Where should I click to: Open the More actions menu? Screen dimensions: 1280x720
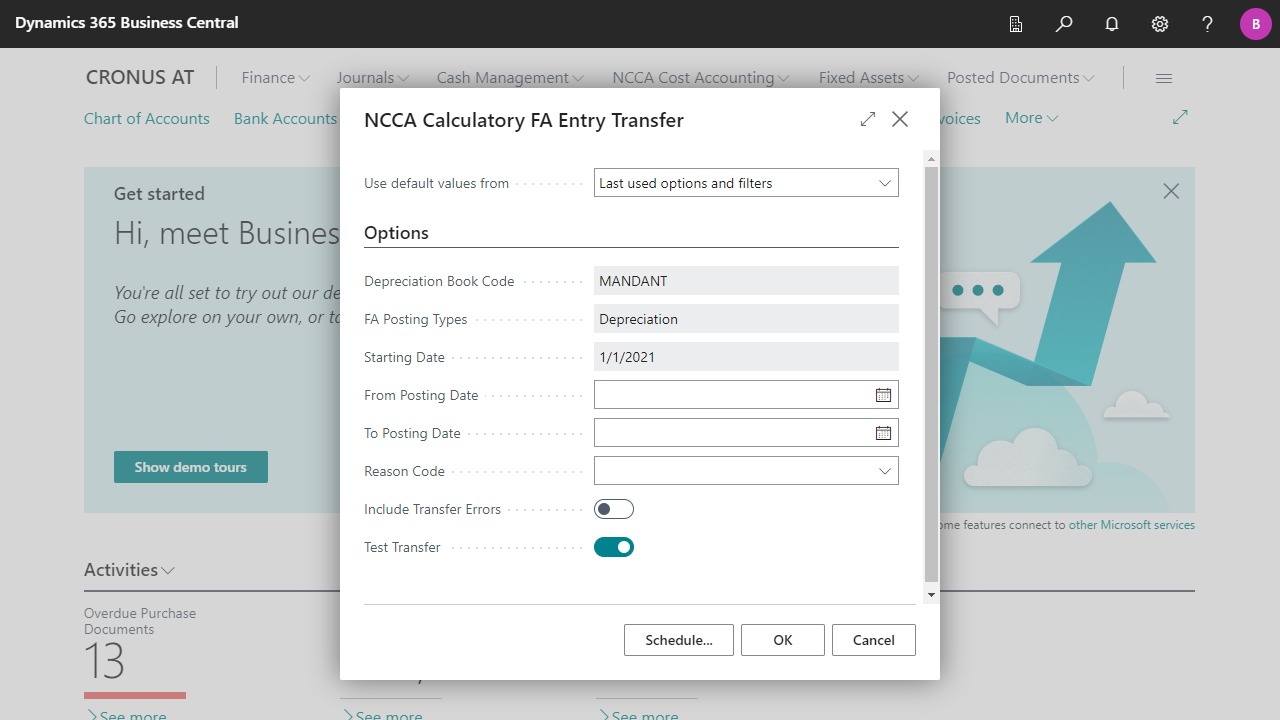click(1031, 118)
